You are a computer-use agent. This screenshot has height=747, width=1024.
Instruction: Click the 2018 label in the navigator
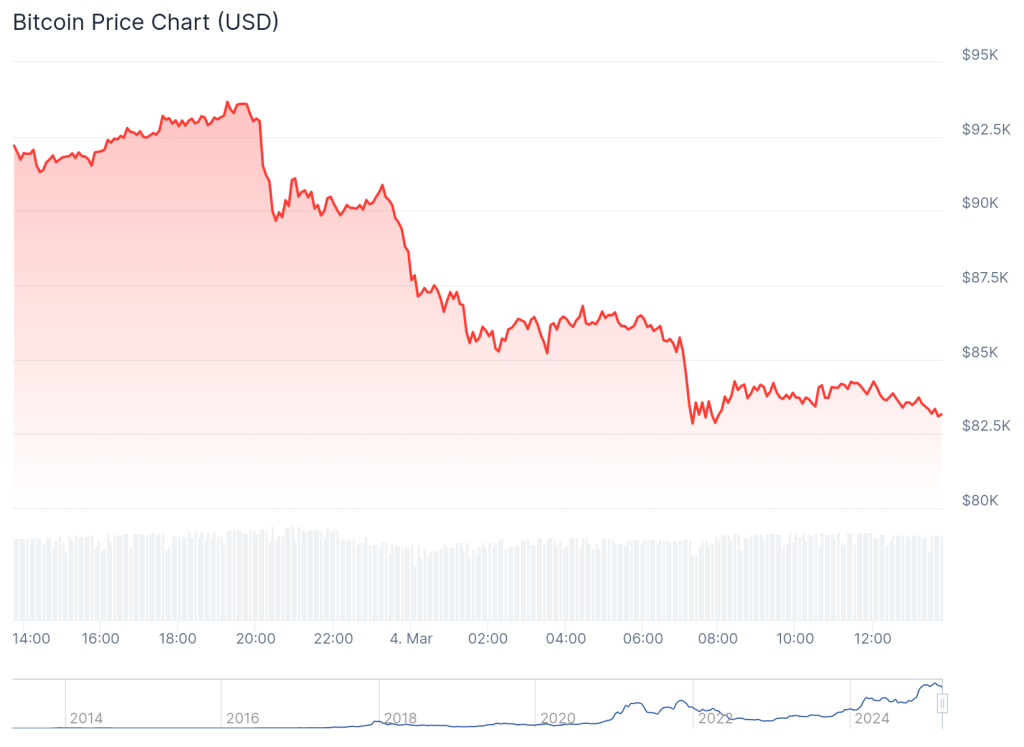[400, 718]
